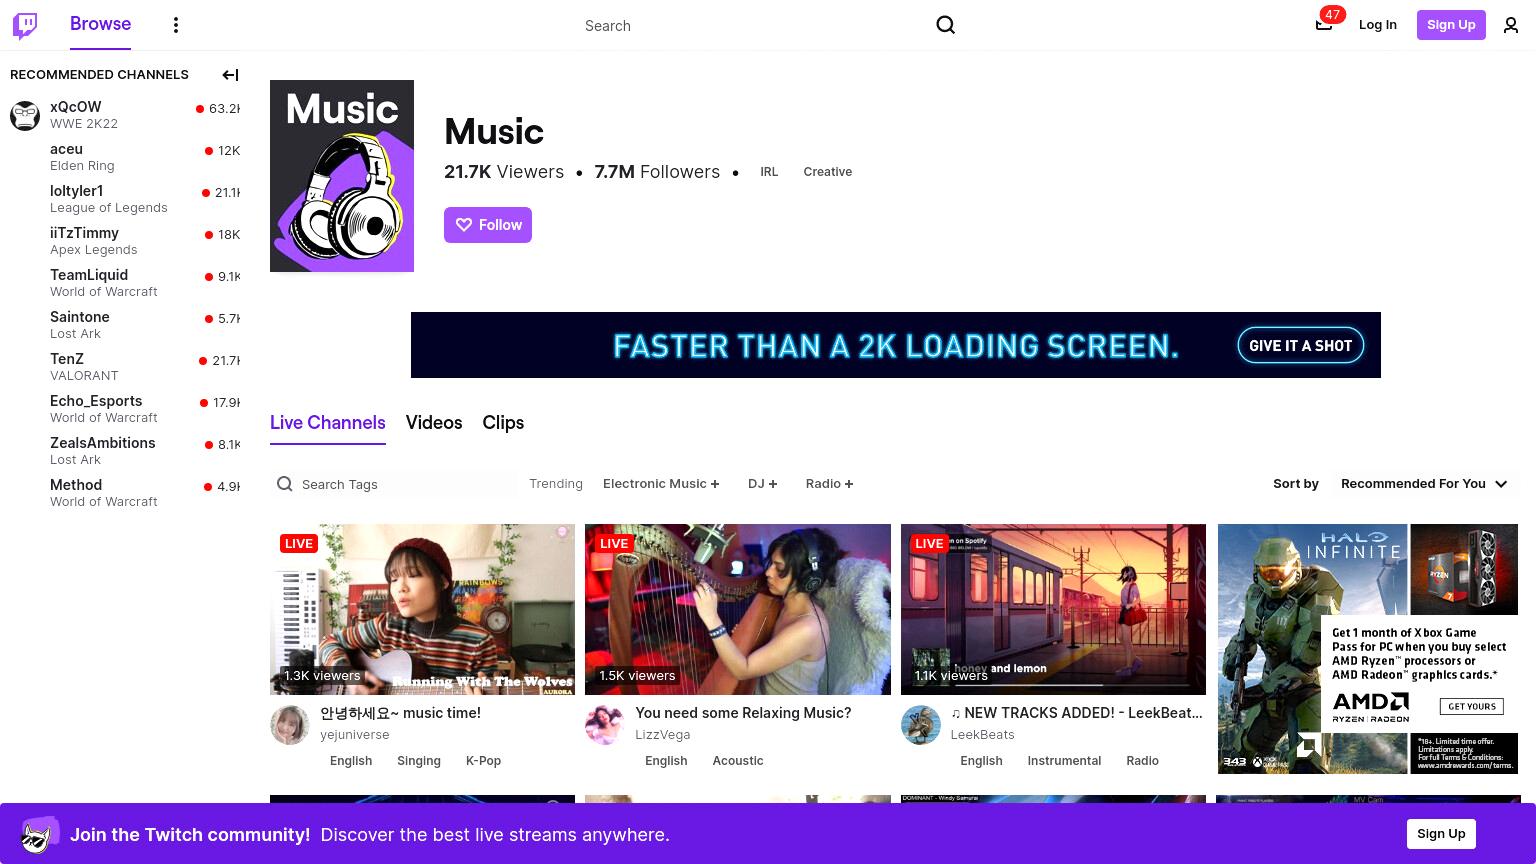
Task: Collapse the recommended channels sidebar
Action: coord(230,75)
